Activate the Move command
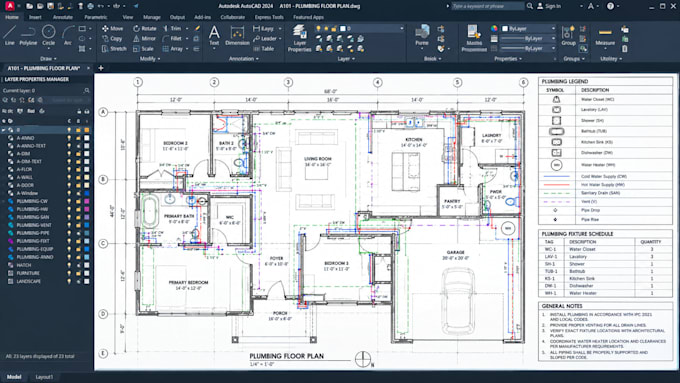This screenshot has width=680, height=383. click(x=112, y=29)
